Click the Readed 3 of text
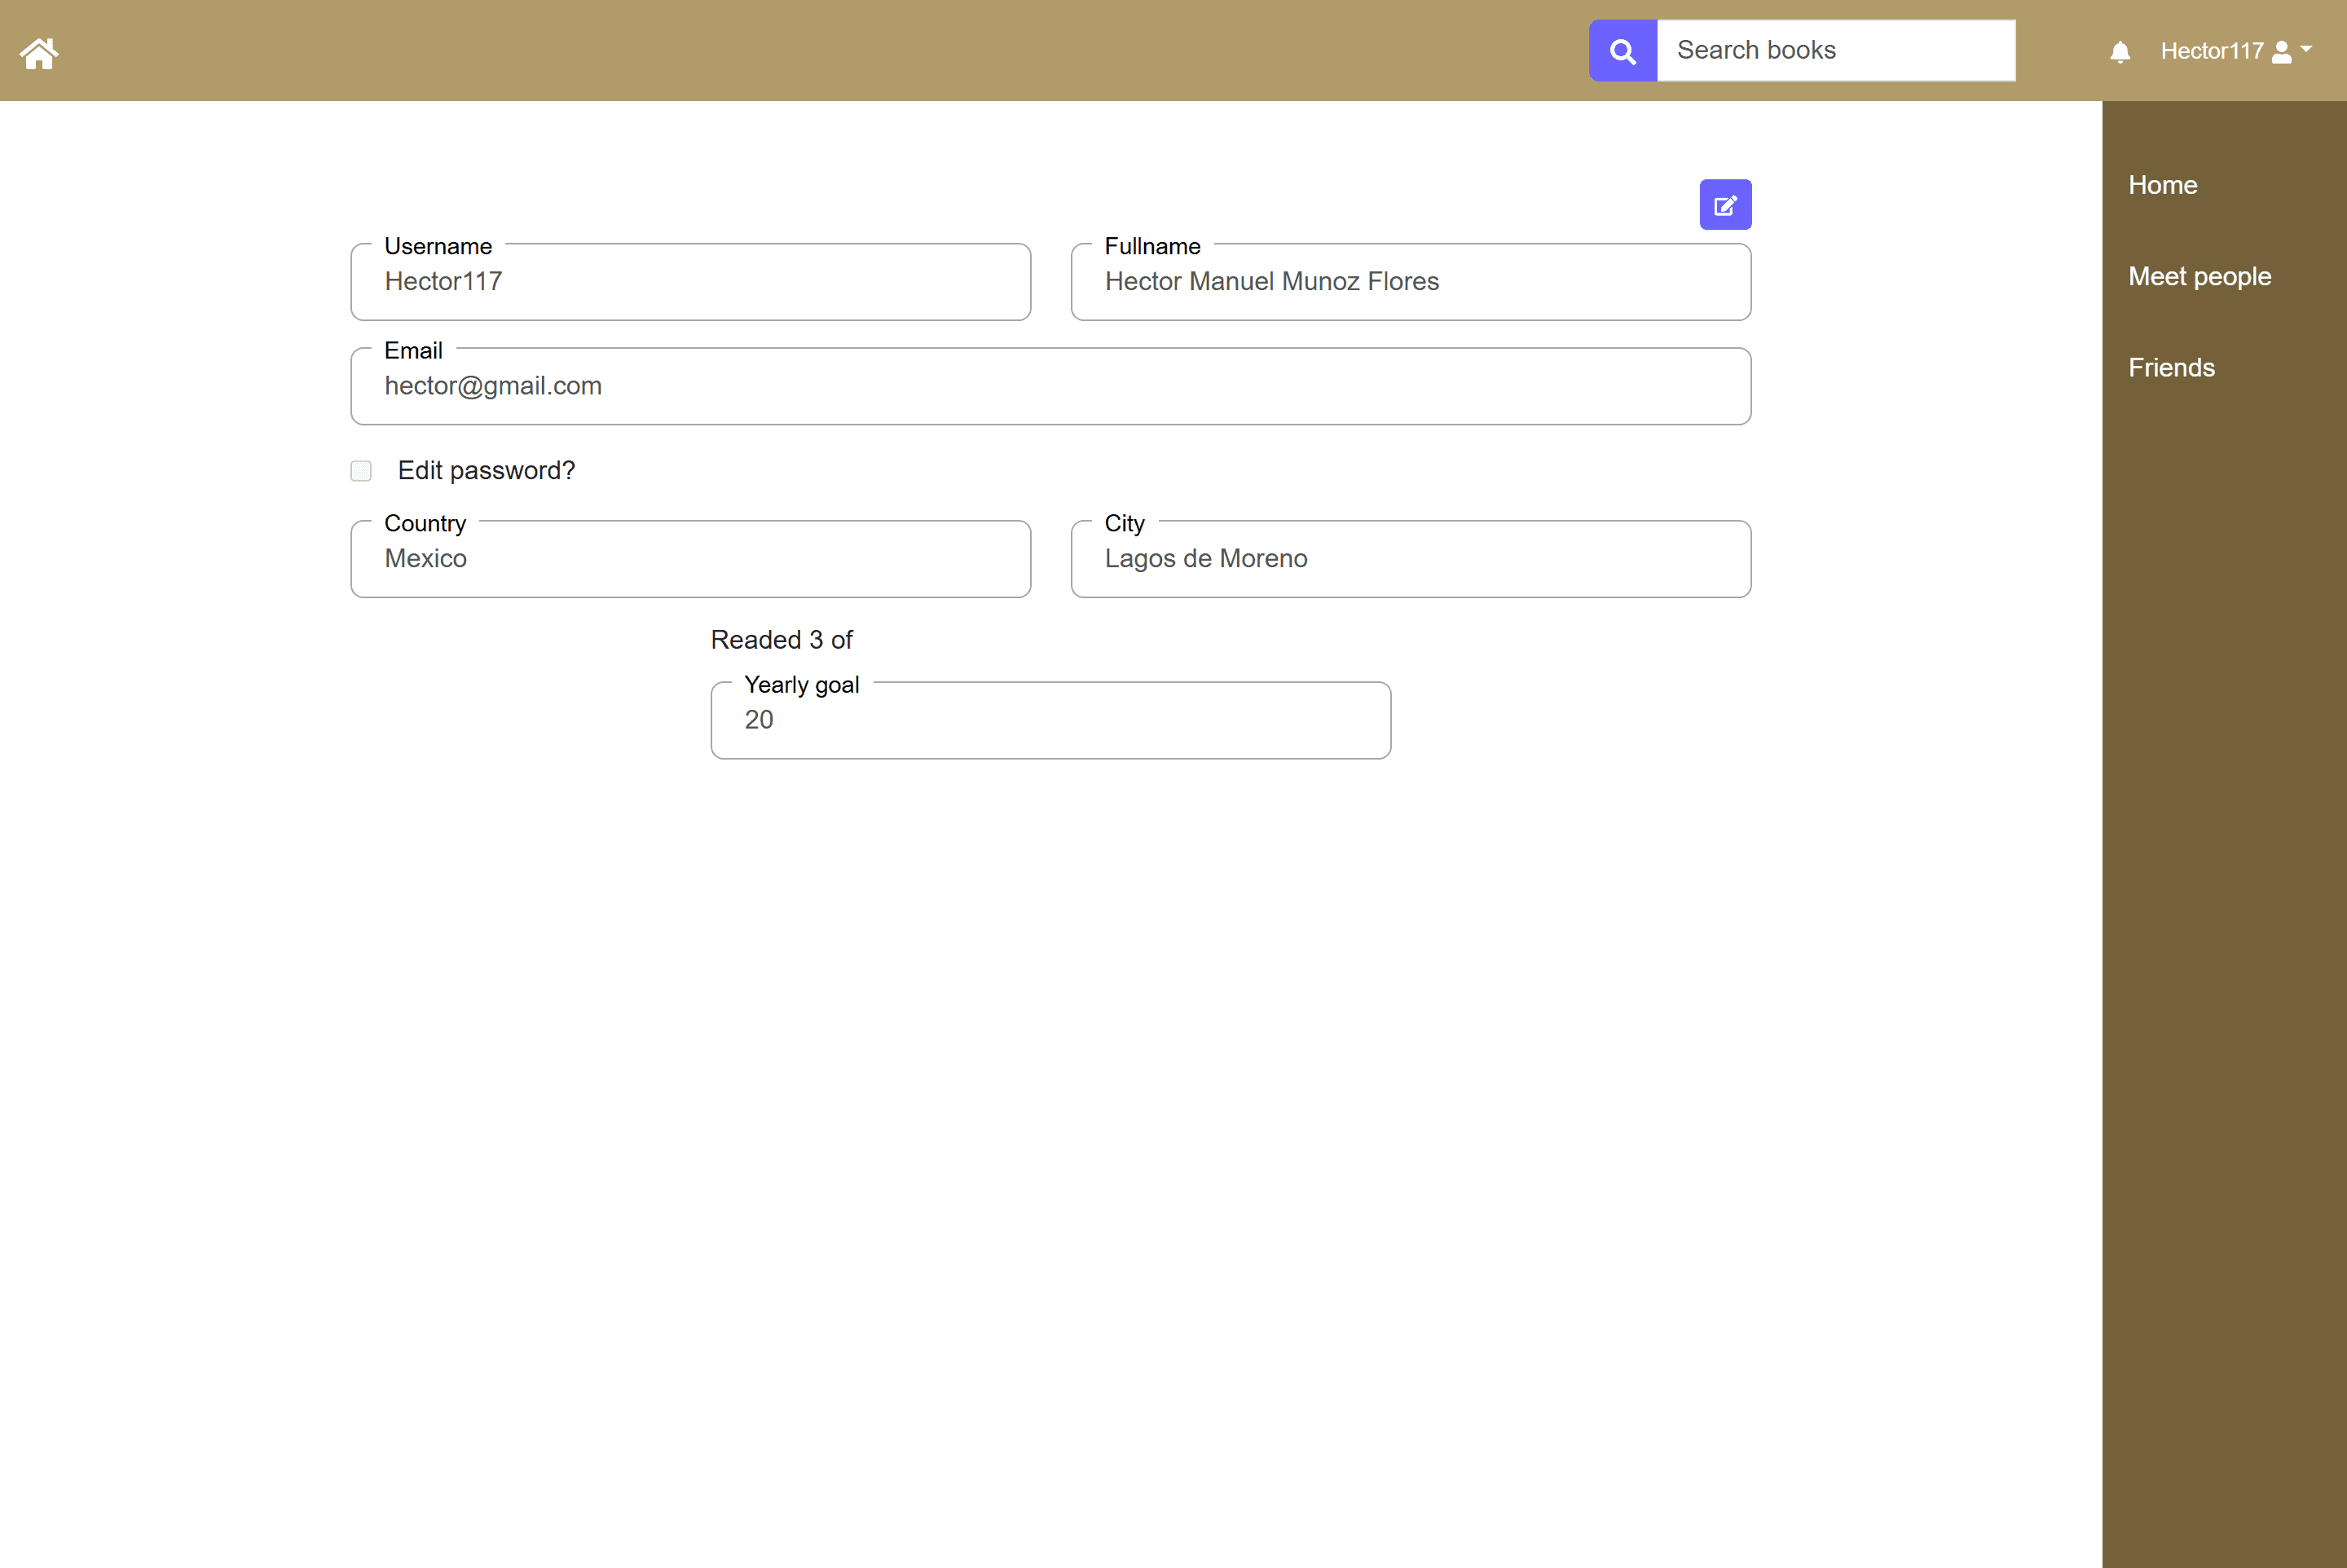This screenshot has height=1568, width=2347. pyautogui.click(x=781, y=640)
